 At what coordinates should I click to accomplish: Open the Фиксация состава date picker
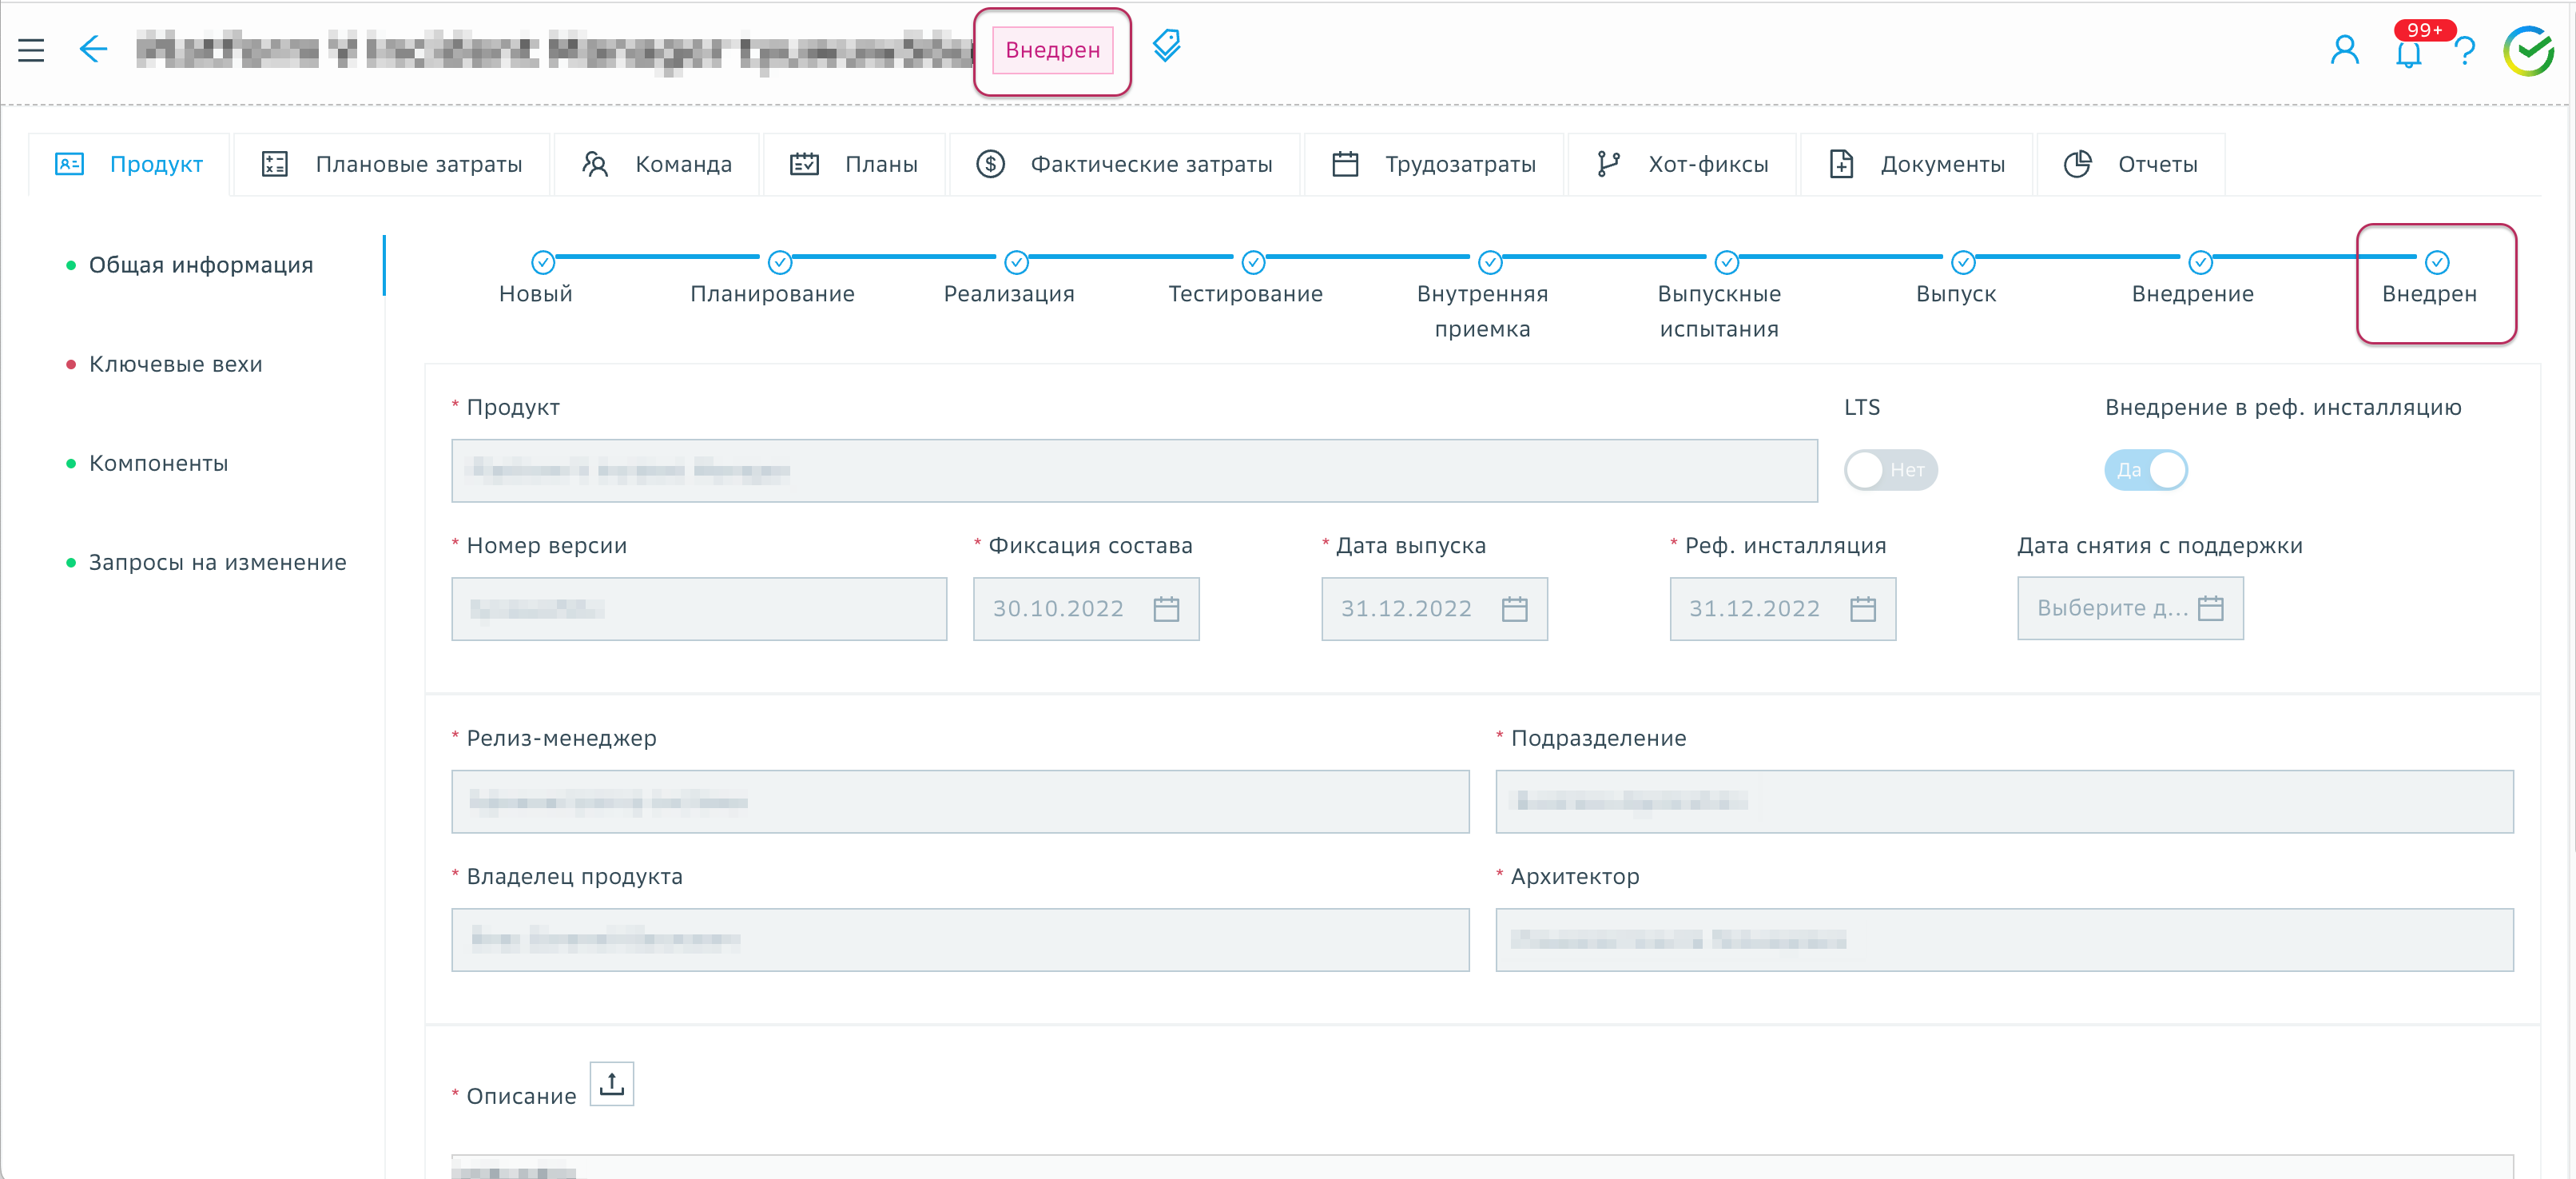point(1085,608)
